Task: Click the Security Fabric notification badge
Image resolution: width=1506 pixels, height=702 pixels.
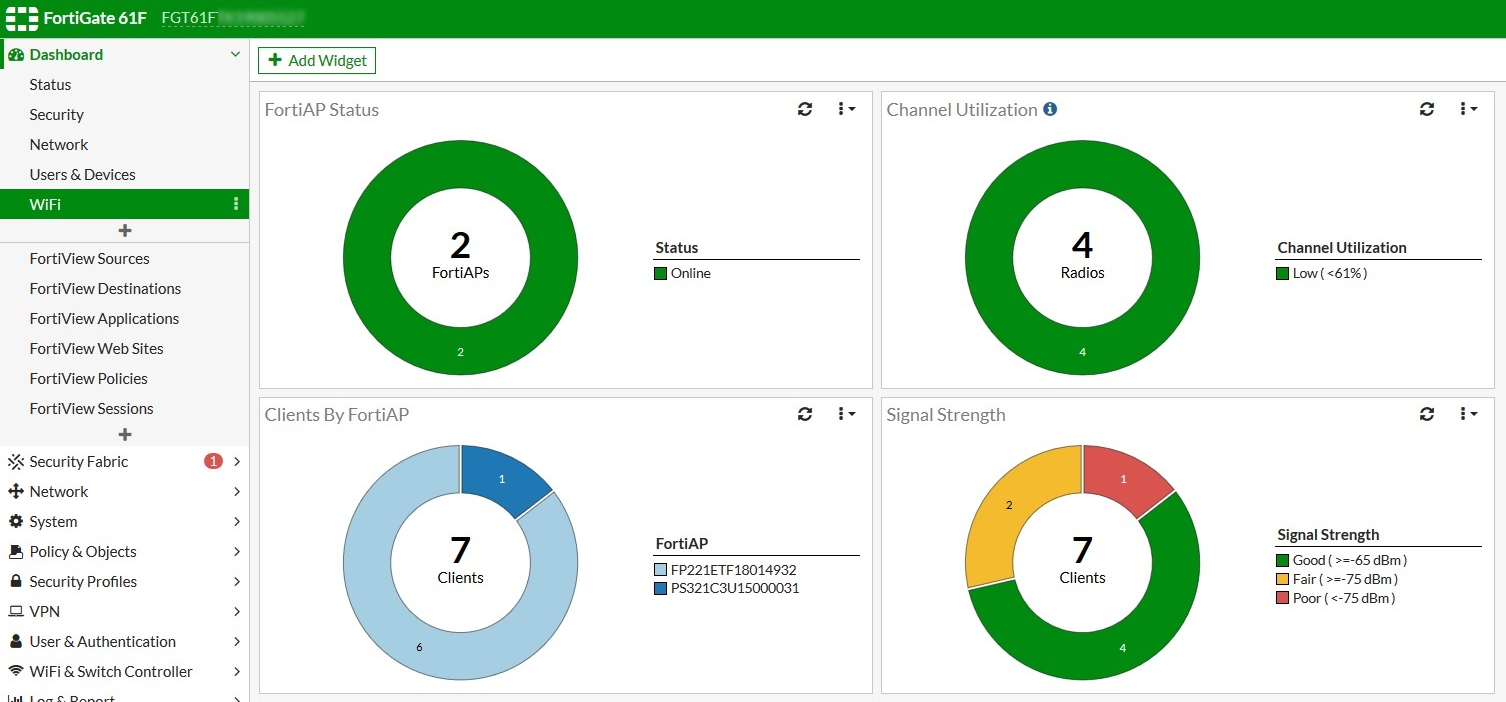Action: [213, 461]
